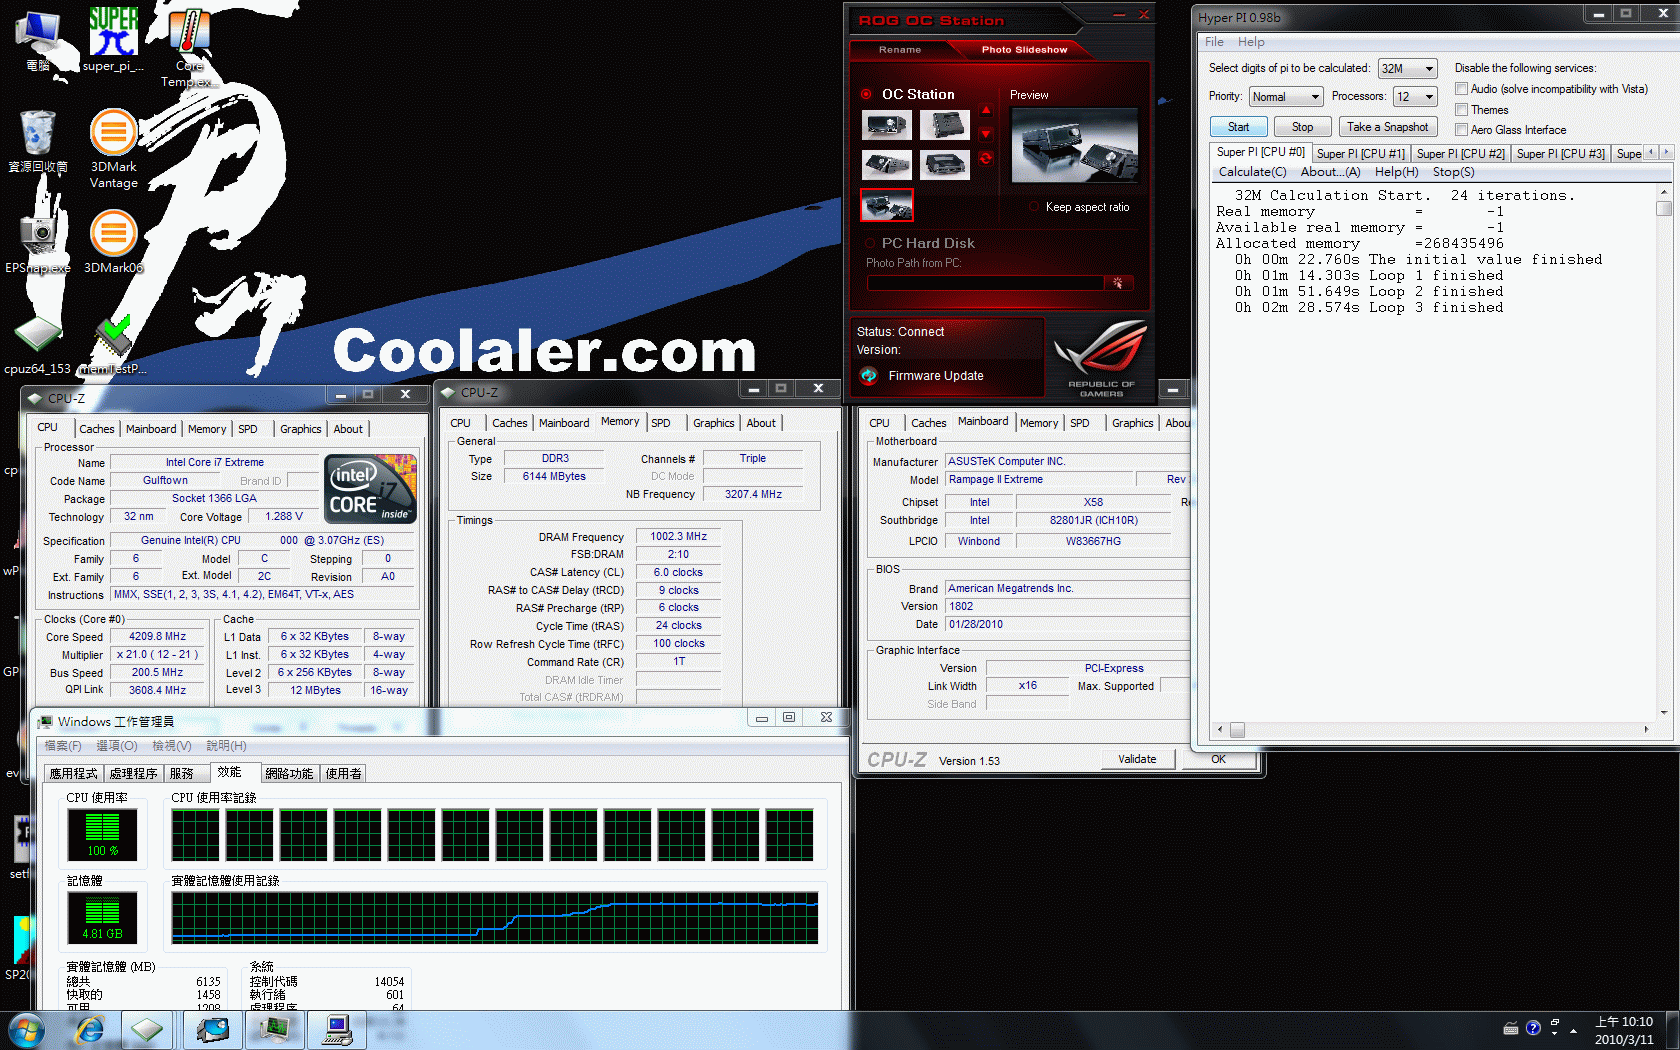
Task: Select the OC Station radio button
Action: pyautogui.click(x=866, y=94)
